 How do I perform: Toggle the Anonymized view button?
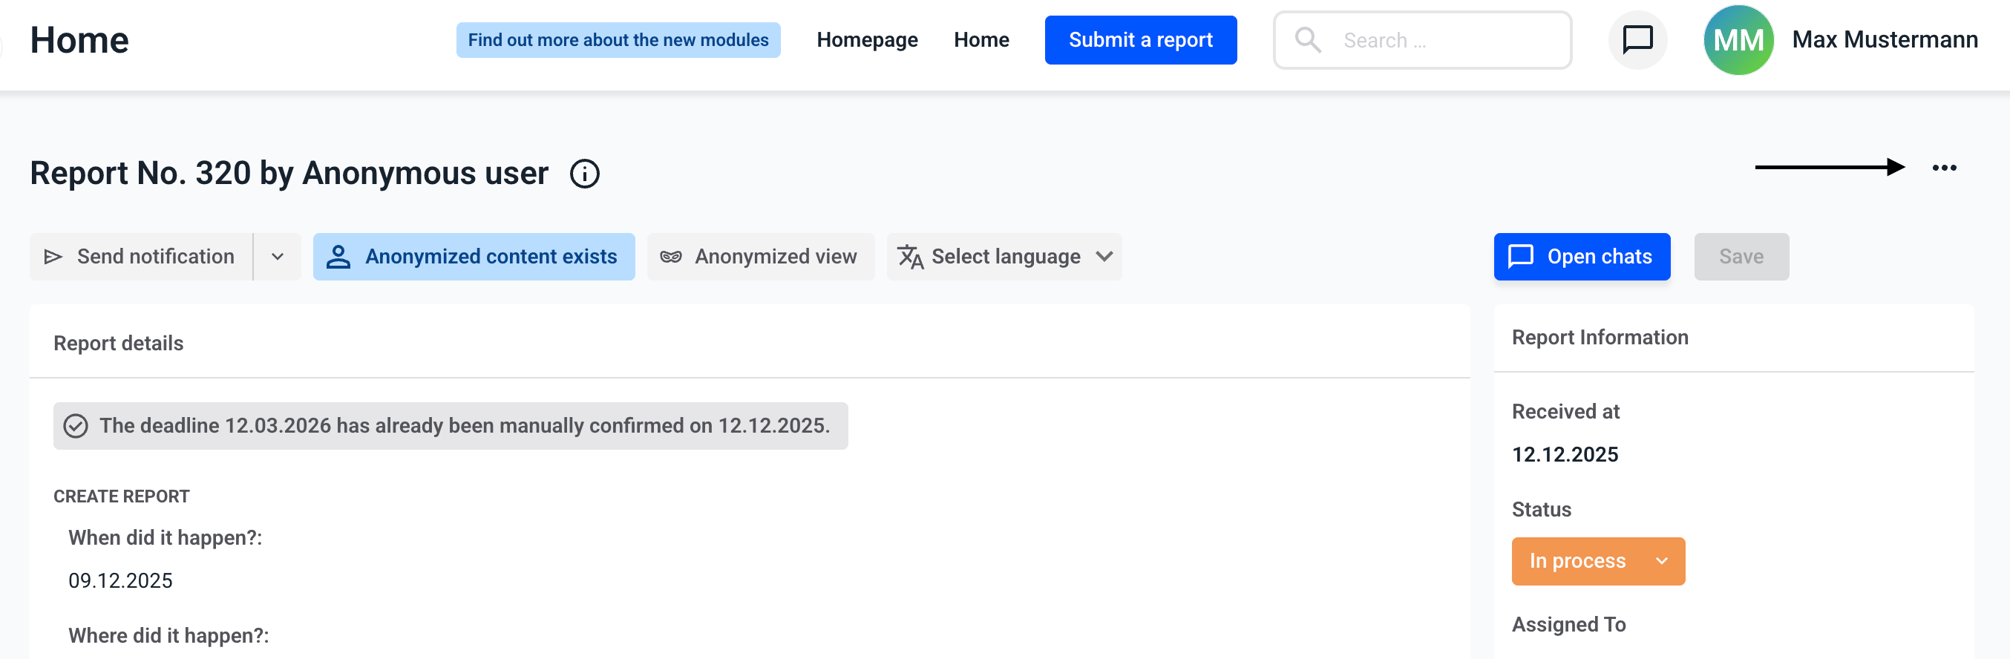point(761,257)
